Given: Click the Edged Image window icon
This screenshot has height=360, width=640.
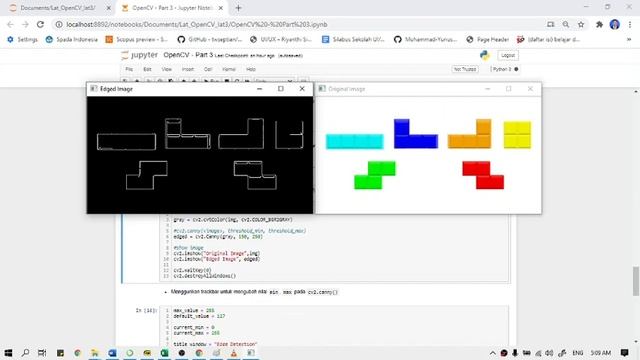Looking at the screenshot, I should click(x=94, y=89).
